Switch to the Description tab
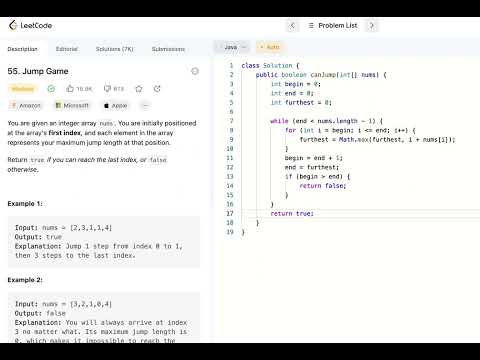The image size is (480, 360). [x=23, y=49]
